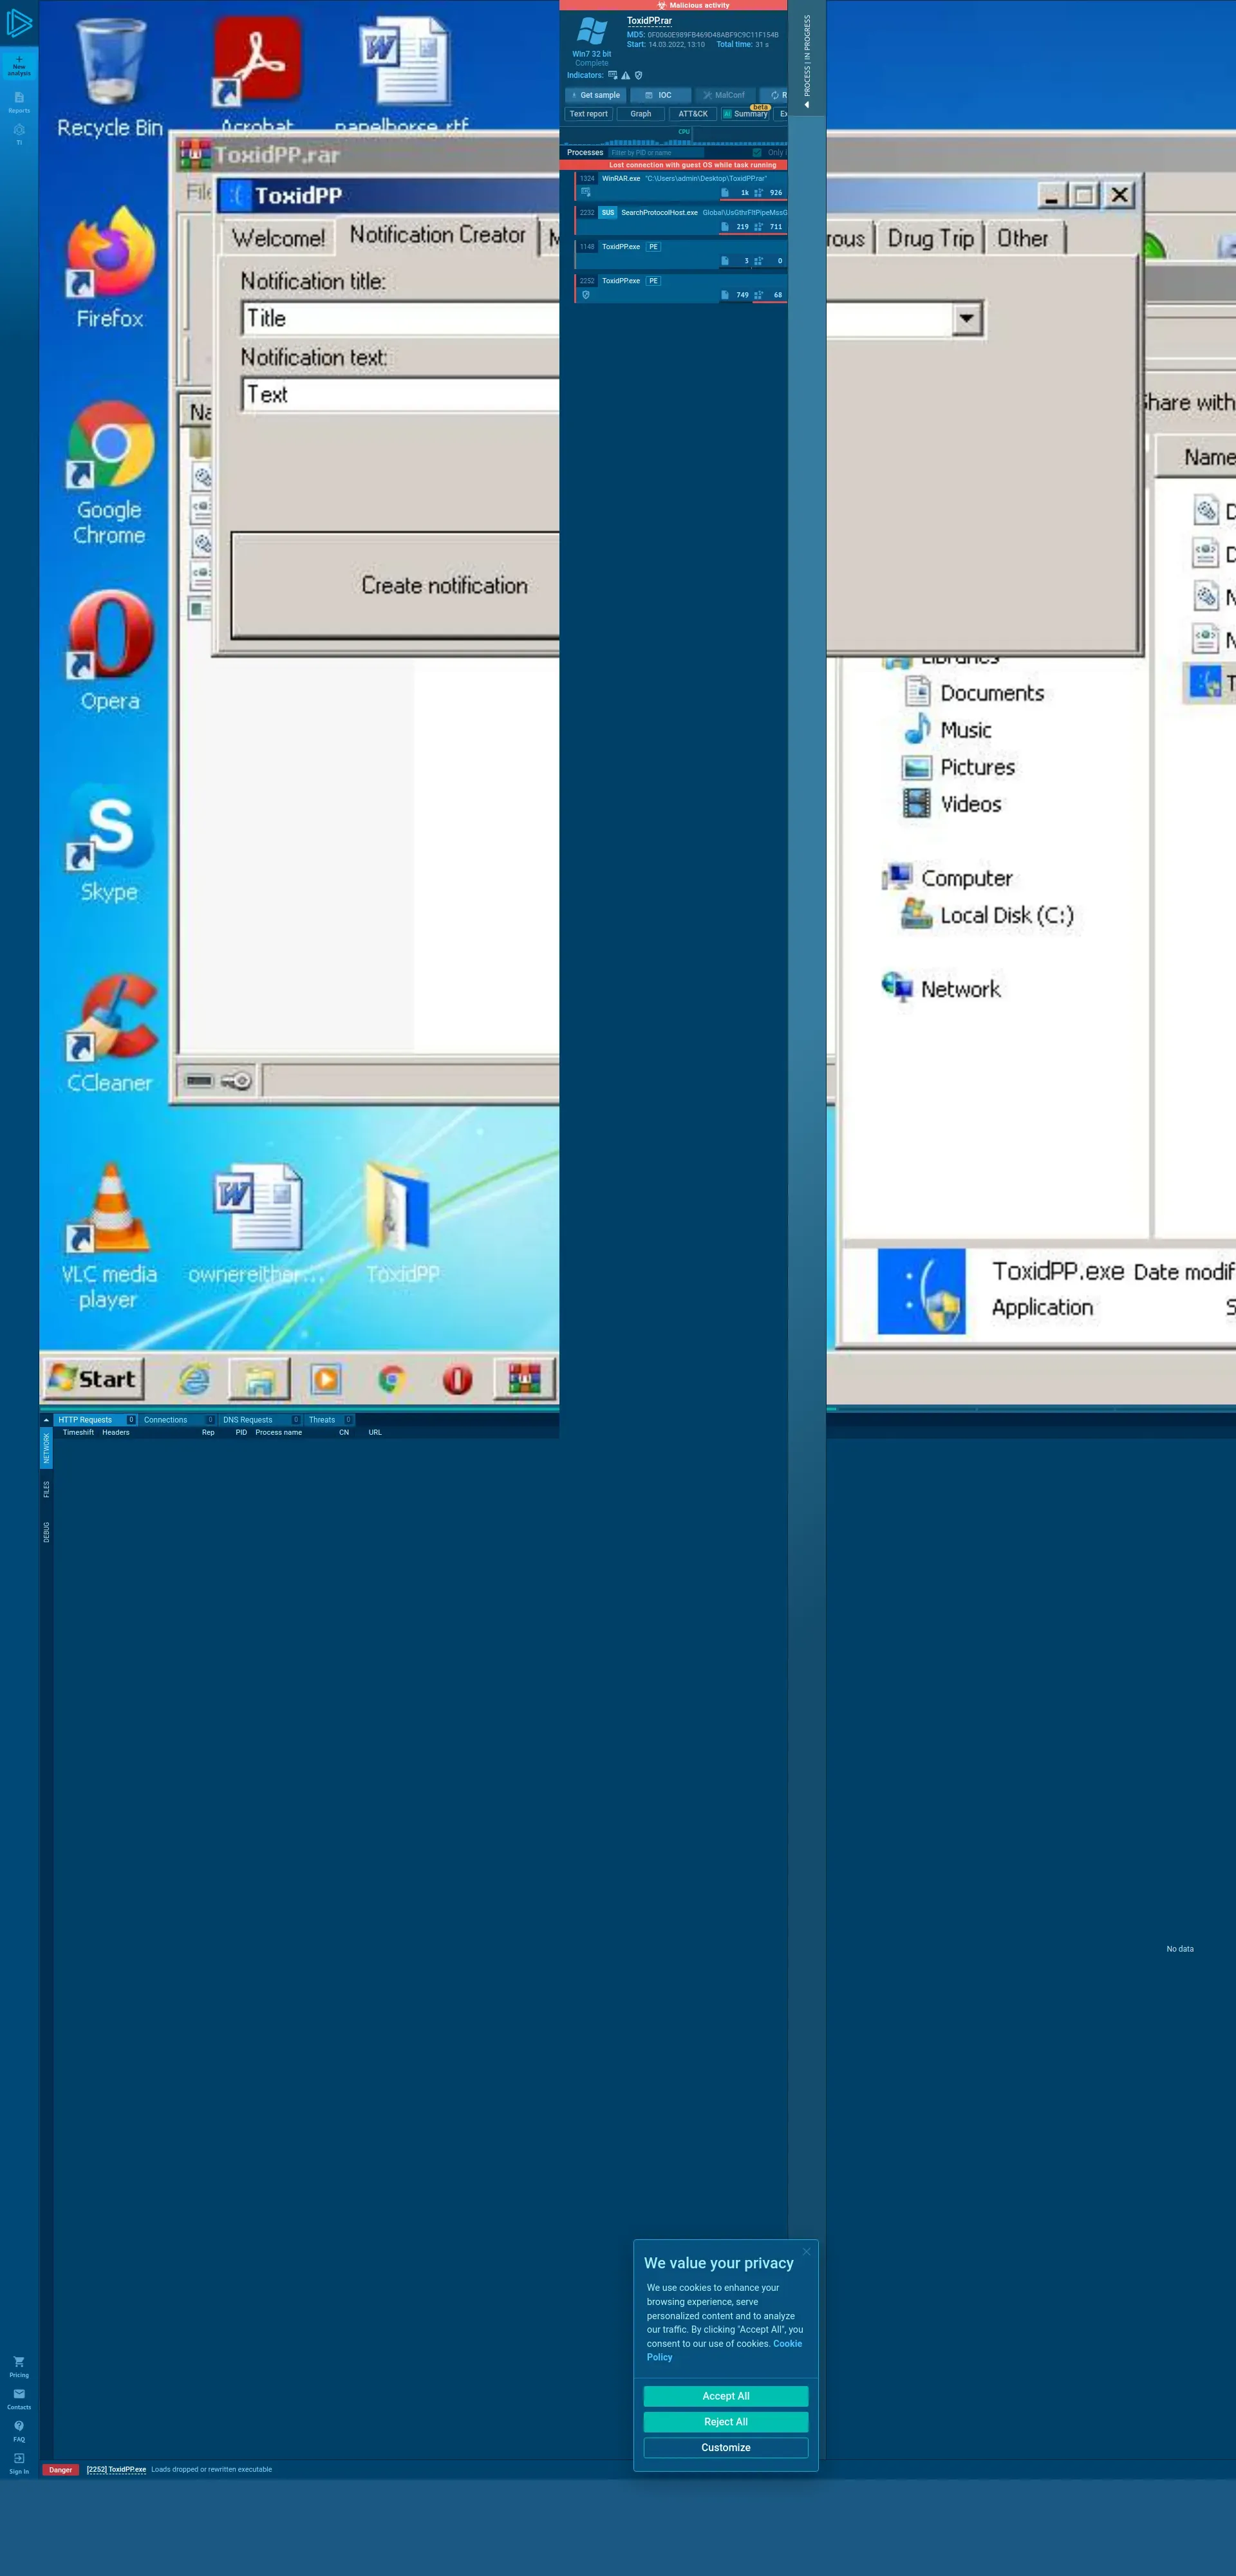
Task: Open the Cookie Policy link
Action: pos(787,2343)
